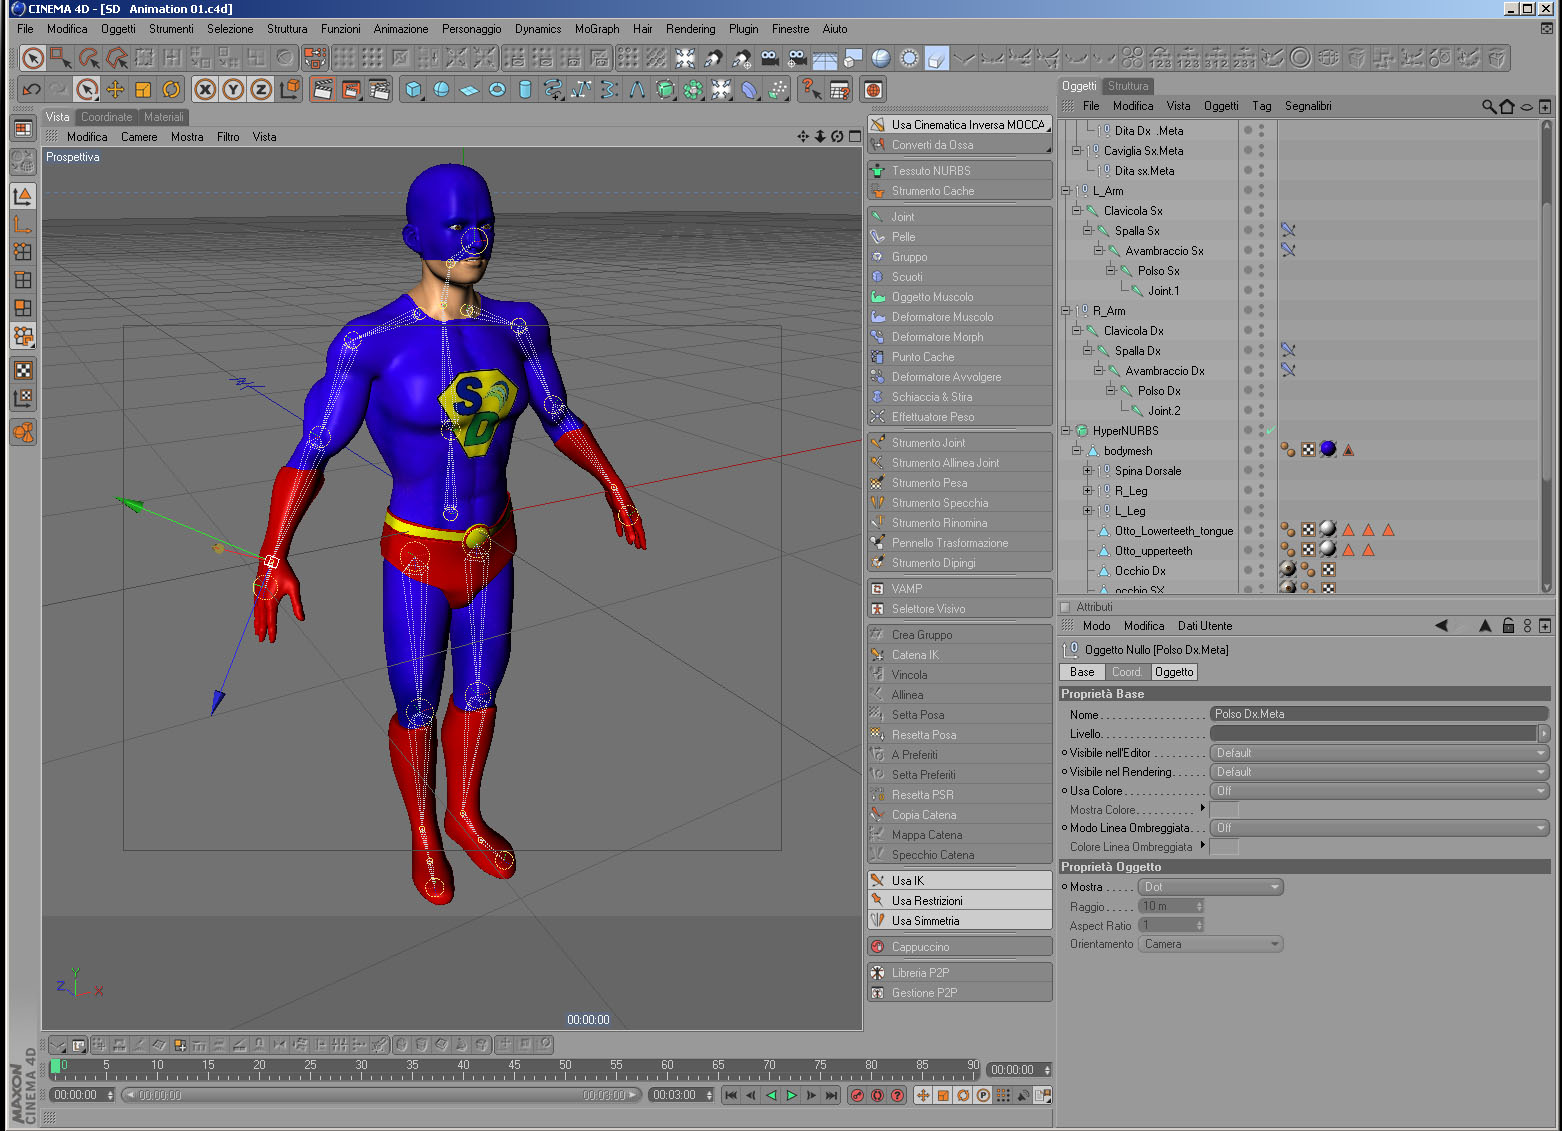This screenshot has height=1131, width=1562.
Task: Click frame 45 on the timeline ruler
Action: point(514,1067)
